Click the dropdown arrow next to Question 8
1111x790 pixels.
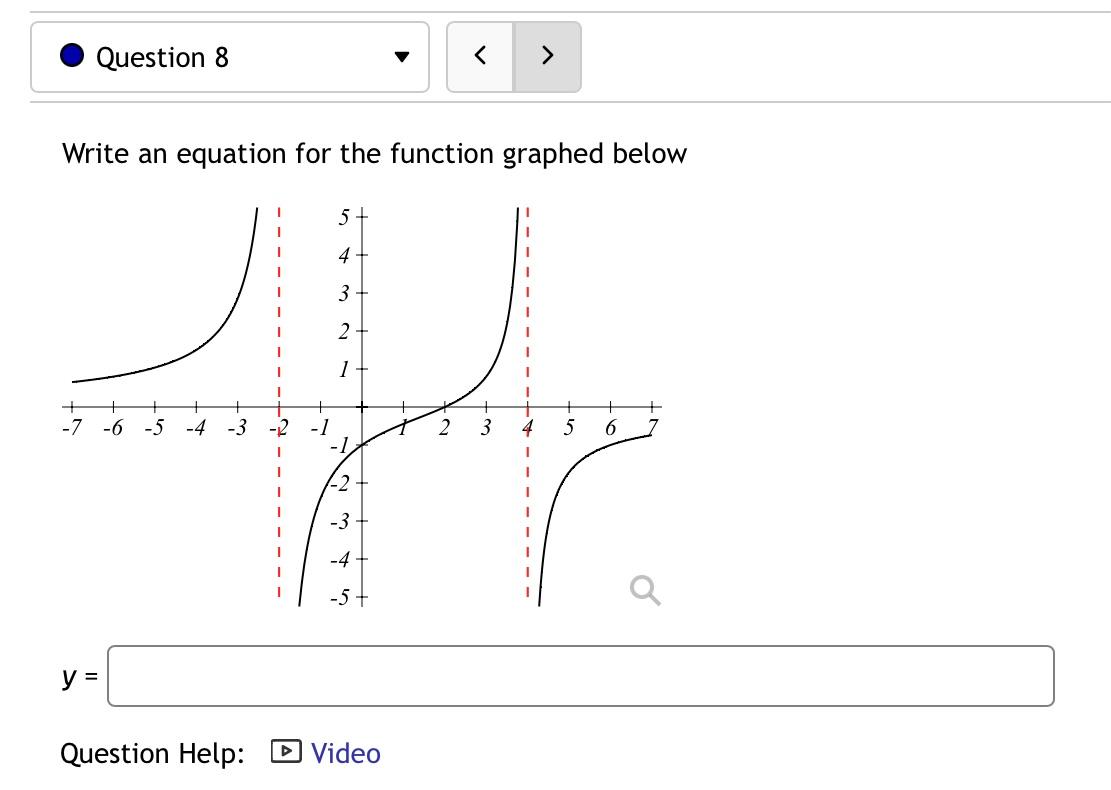pos(400,58)
